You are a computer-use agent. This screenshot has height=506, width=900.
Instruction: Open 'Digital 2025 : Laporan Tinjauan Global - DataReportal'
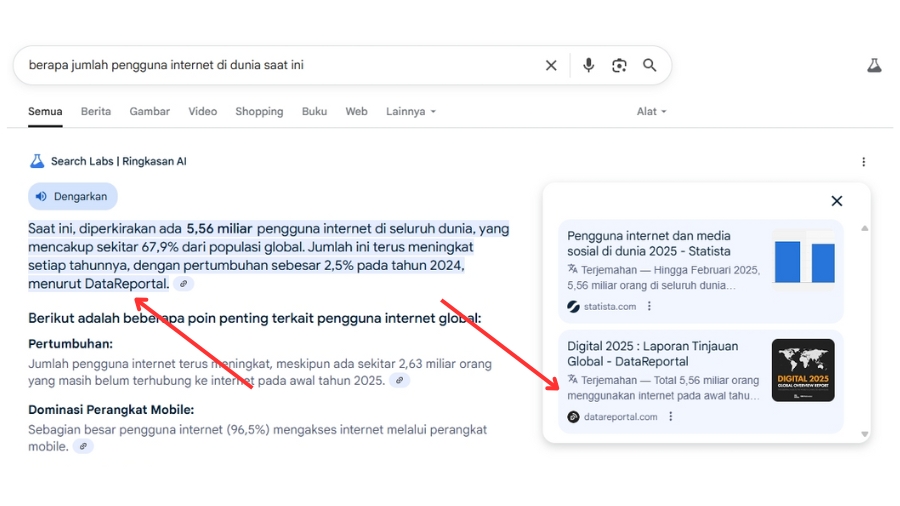click(x=653, y=353)
